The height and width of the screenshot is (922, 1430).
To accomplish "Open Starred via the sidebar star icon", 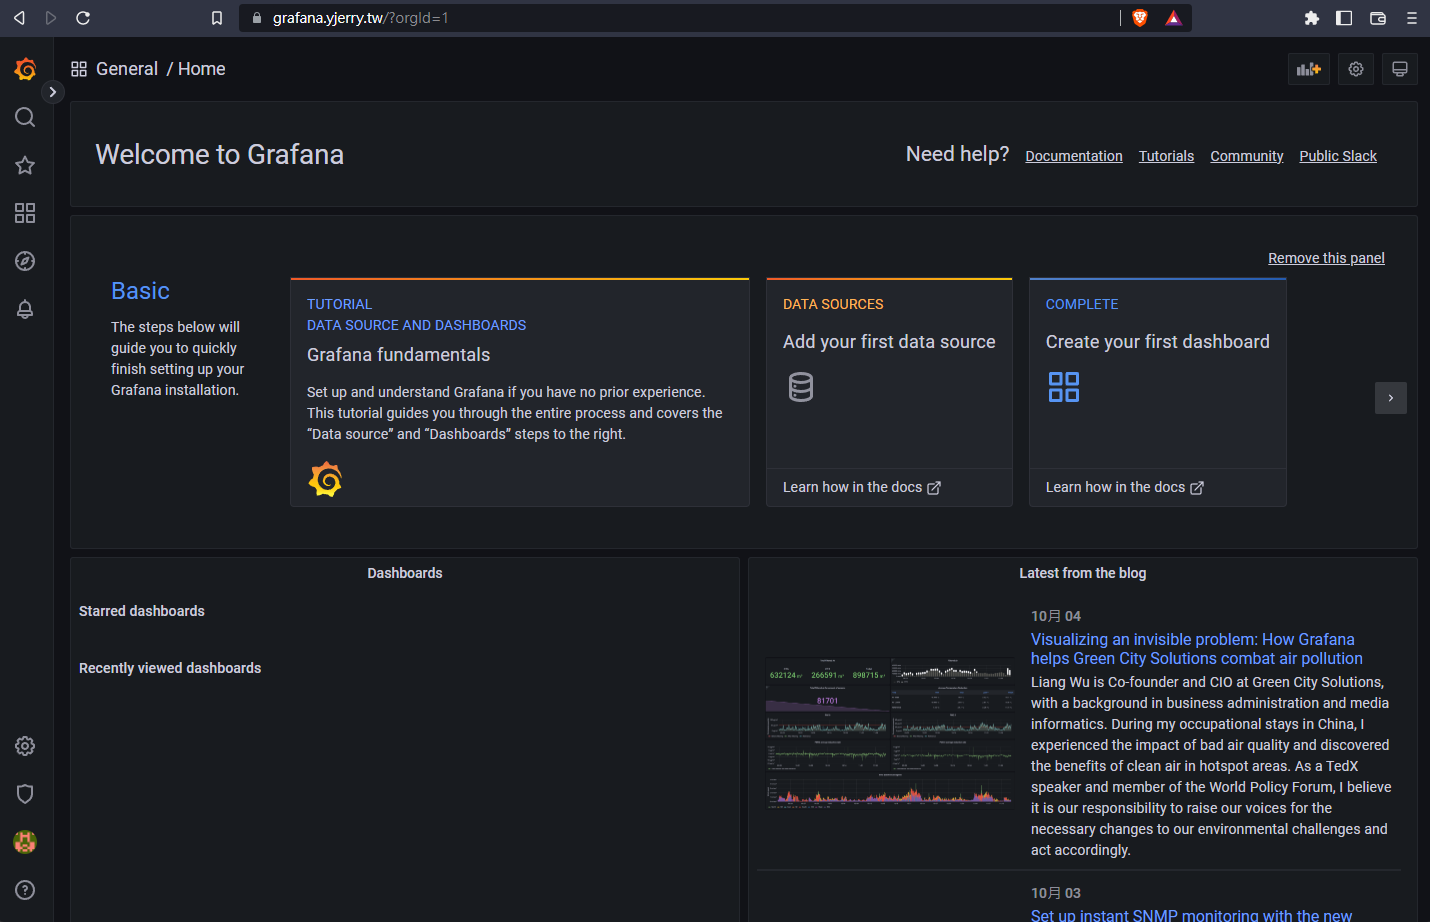I will click(25, 165).
